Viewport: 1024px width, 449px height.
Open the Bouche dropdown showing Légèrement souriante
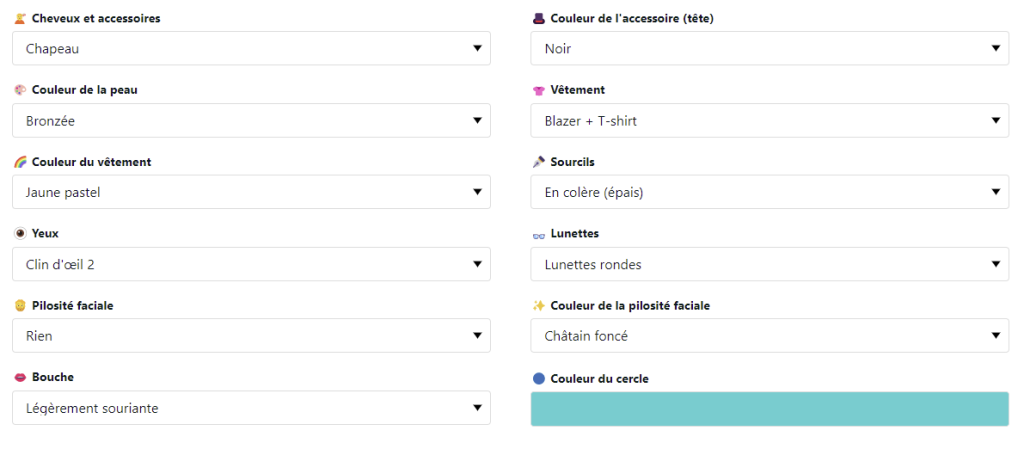[251, 408]
